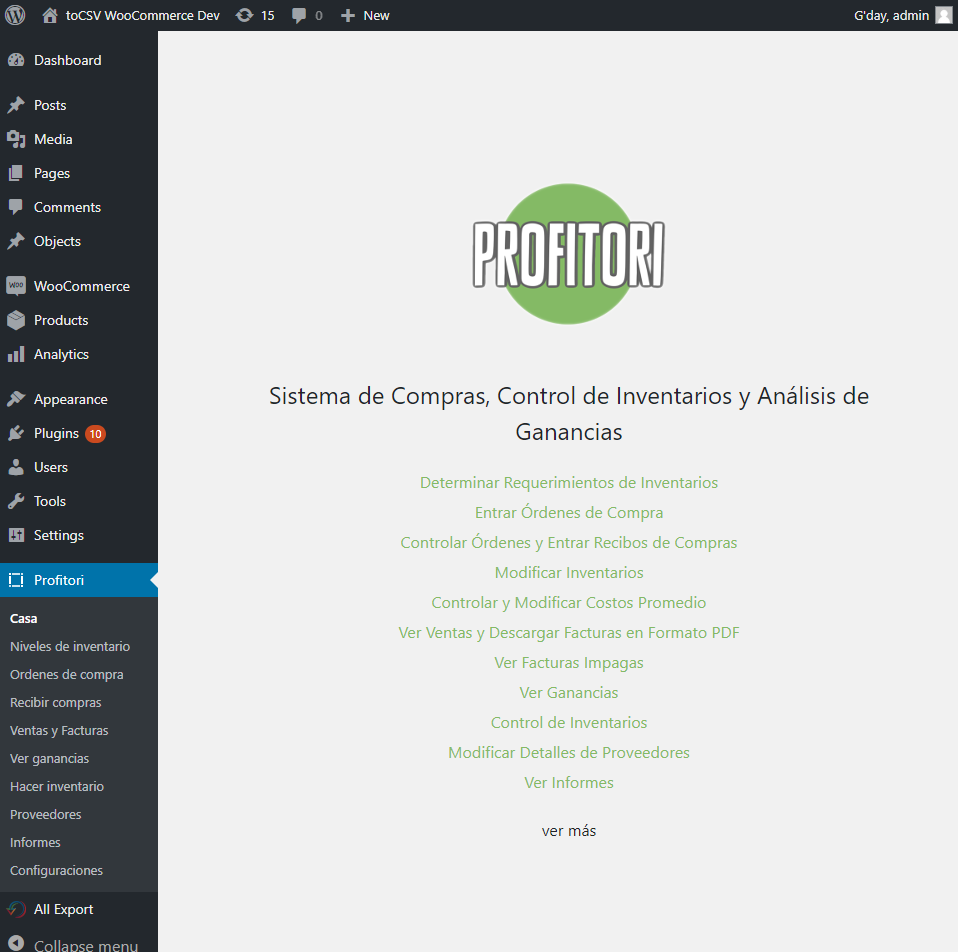Open Controlar y Modificar Costos Promedio link
The width and height of the screenshot is (958, 952).
[x=569, y=602]
